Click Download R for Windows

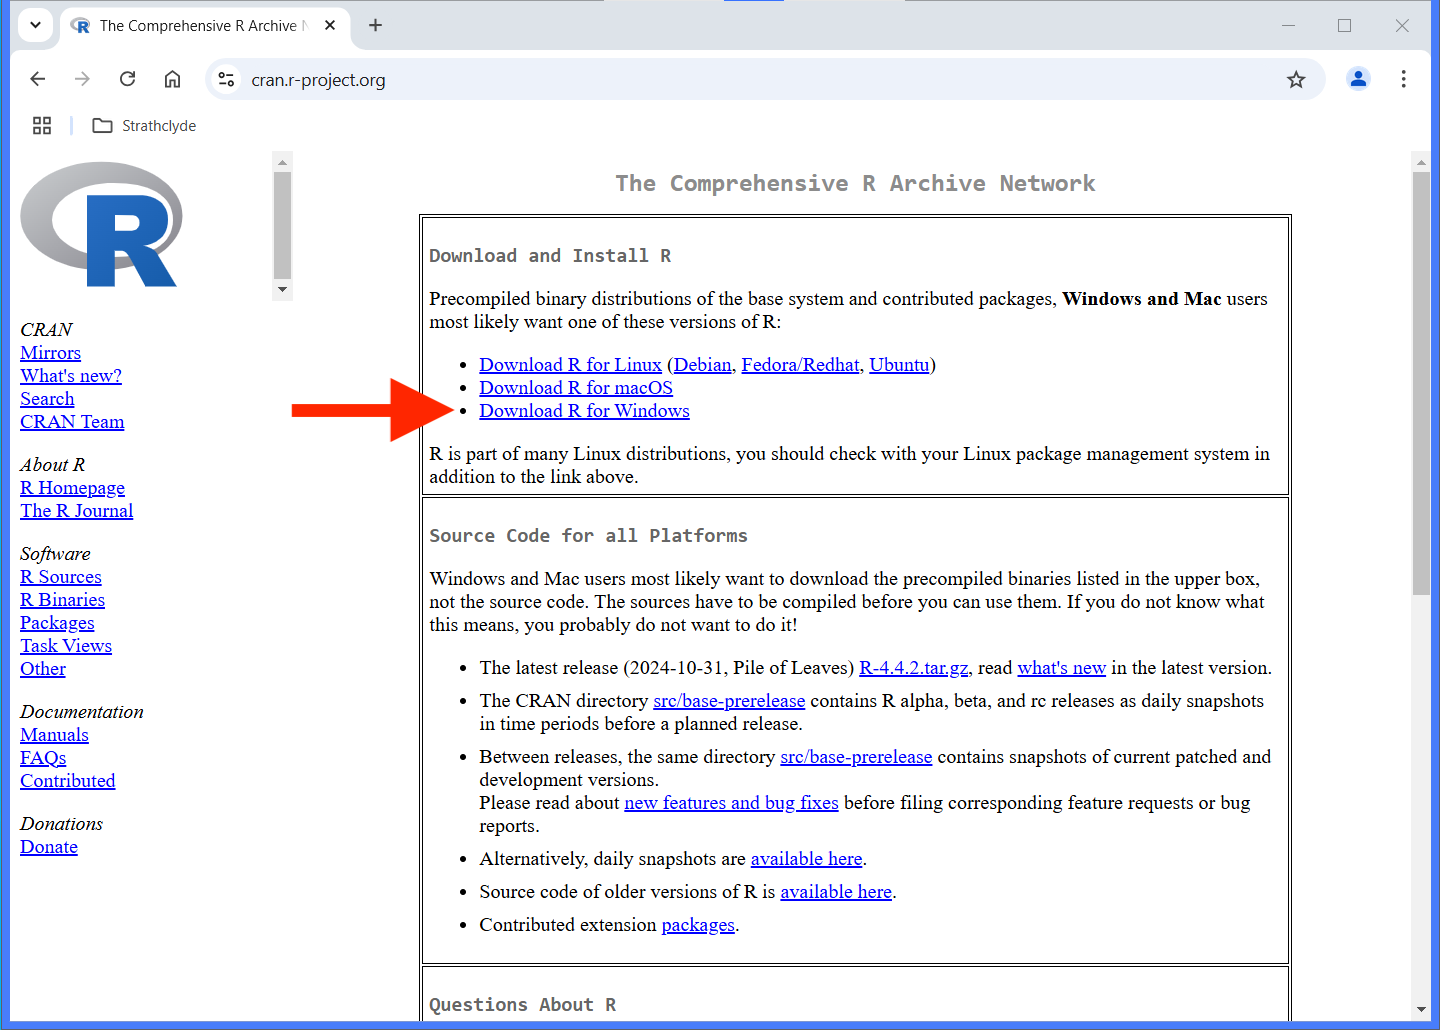[584, 411]
